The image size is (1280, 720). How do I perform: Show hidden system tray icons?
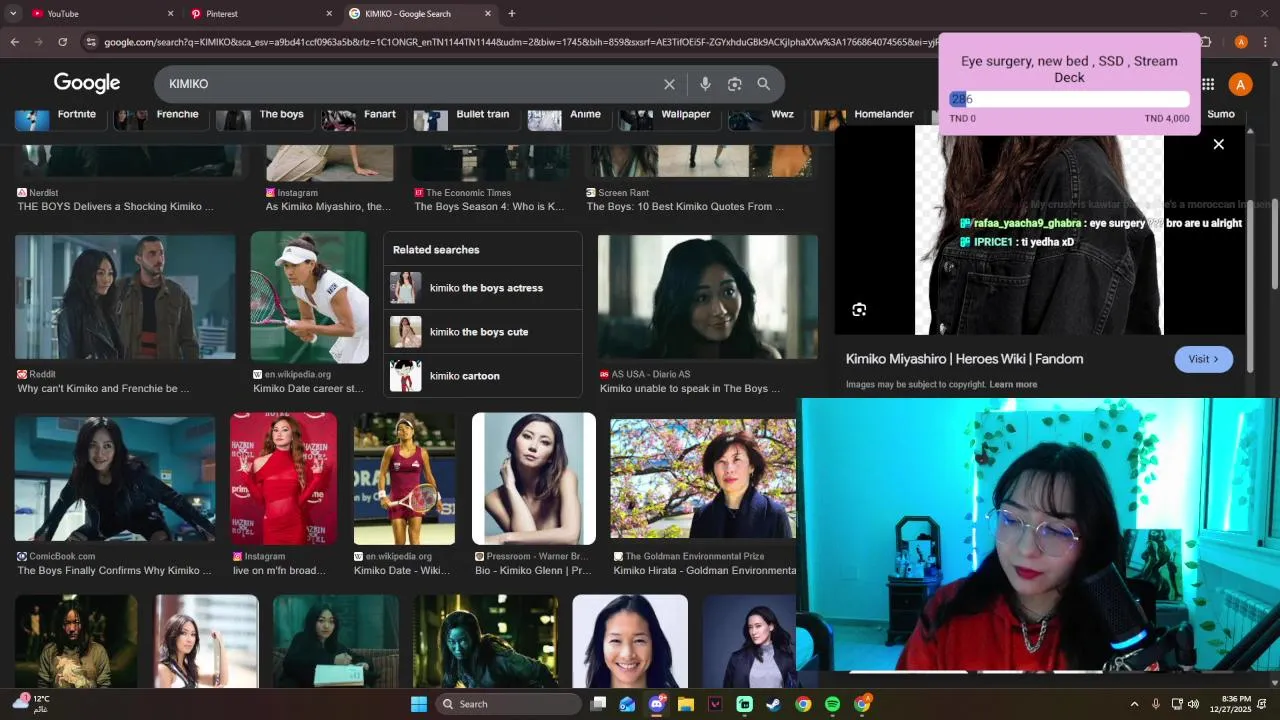(x=1134, y=704)
